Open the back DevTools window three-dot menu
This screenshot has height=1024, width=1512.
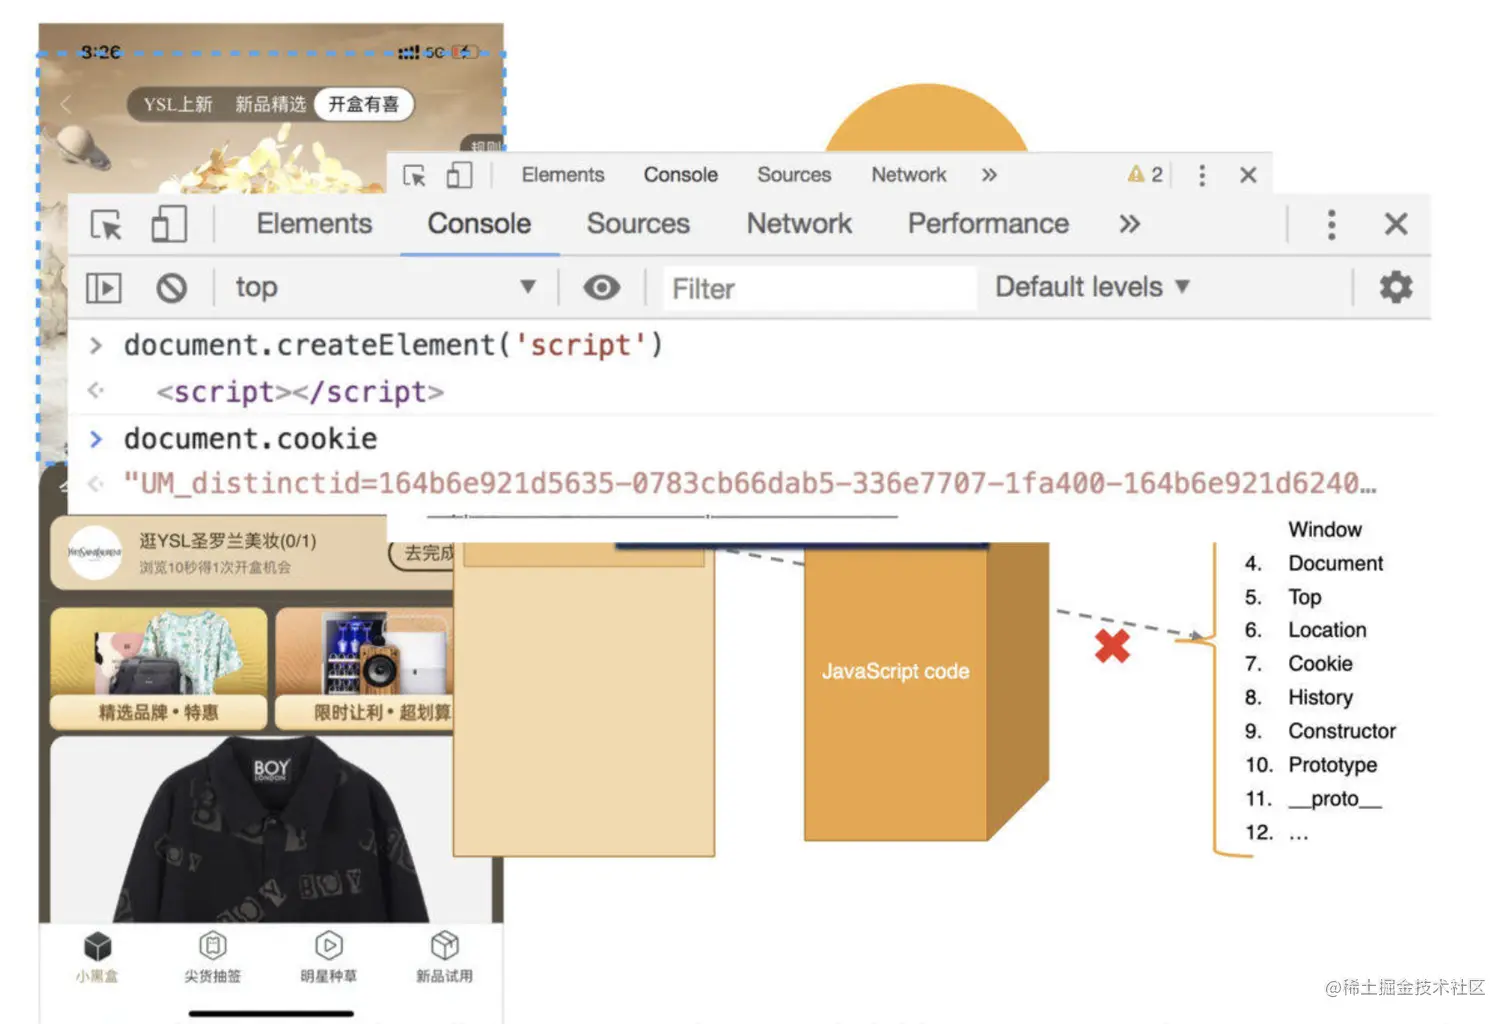1202,176
